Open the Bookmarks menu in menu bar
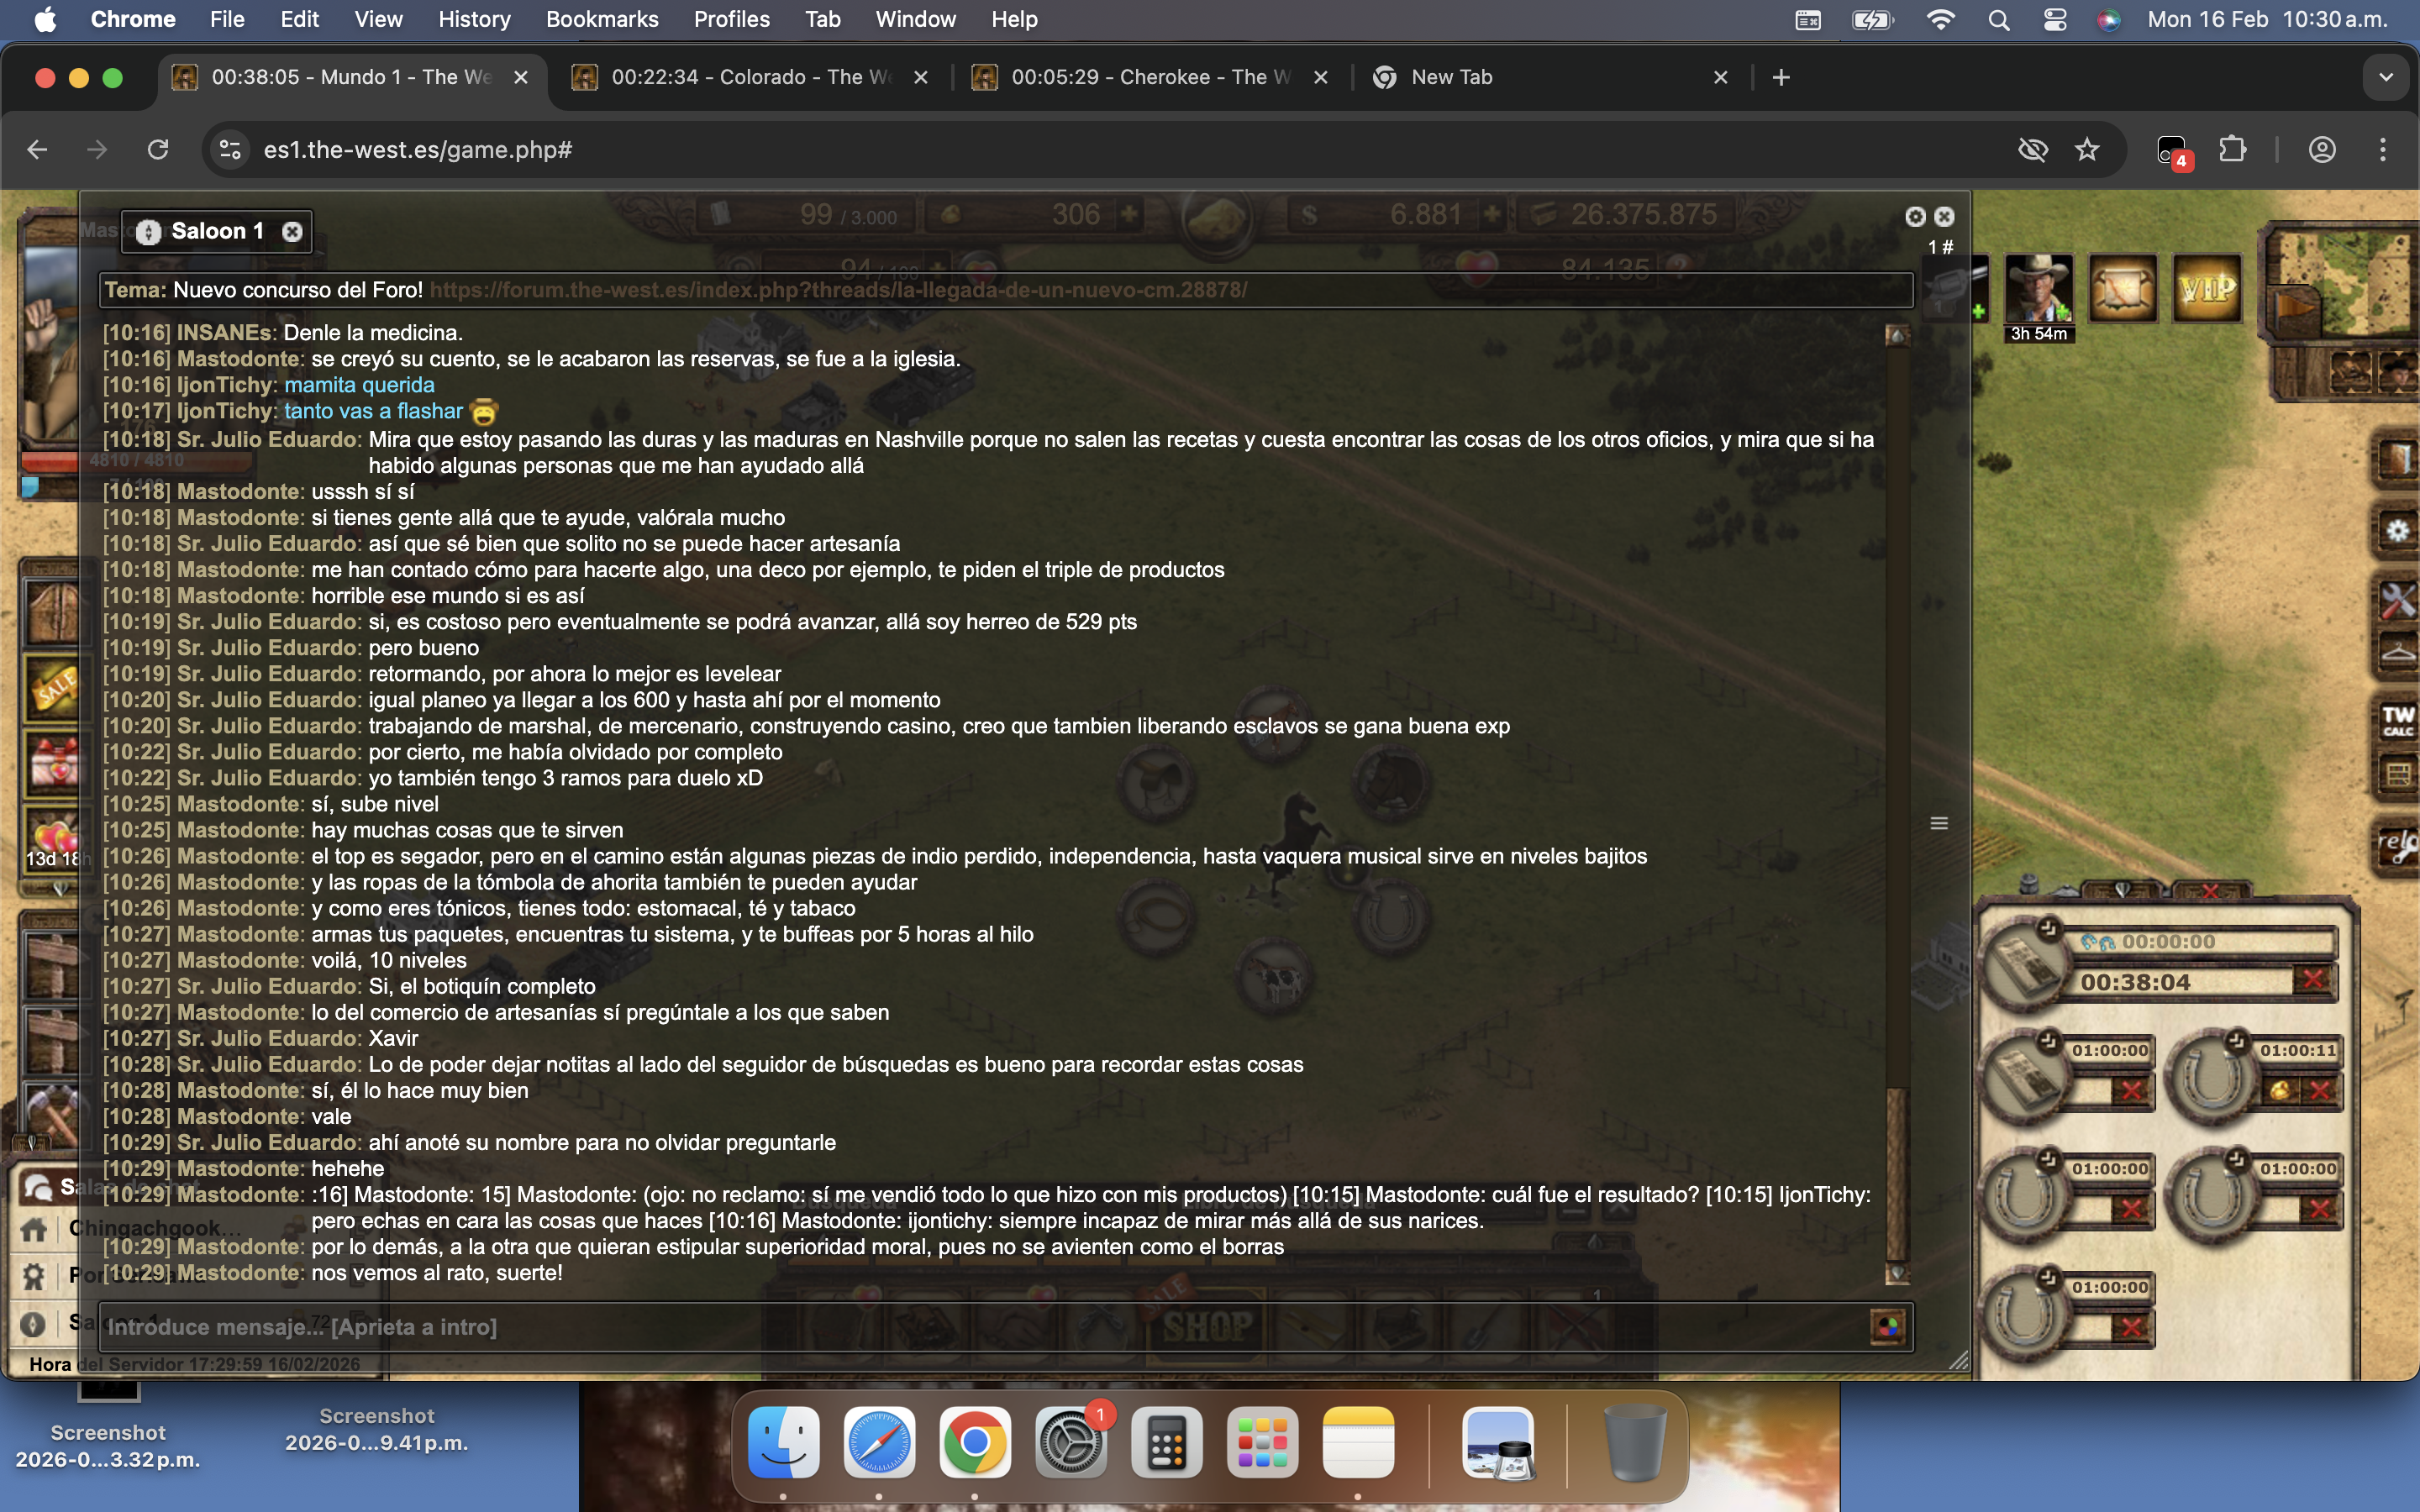The width and height of the screenshot is (2420, 1512). pos(602,19)
